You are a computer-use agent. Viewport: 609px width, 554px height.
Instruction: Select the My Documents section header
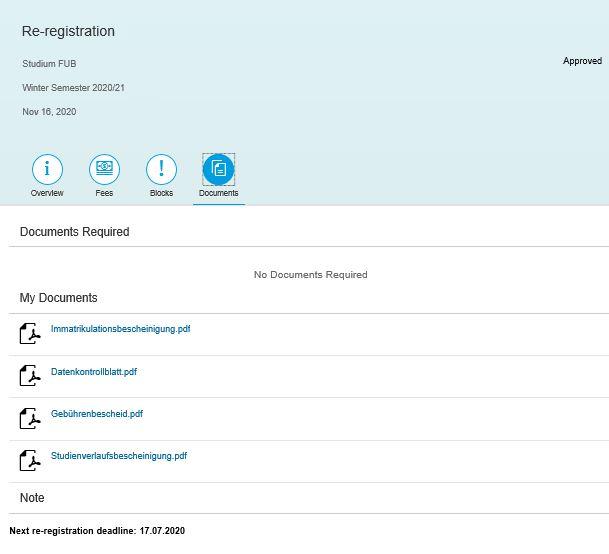pos(59,298)
